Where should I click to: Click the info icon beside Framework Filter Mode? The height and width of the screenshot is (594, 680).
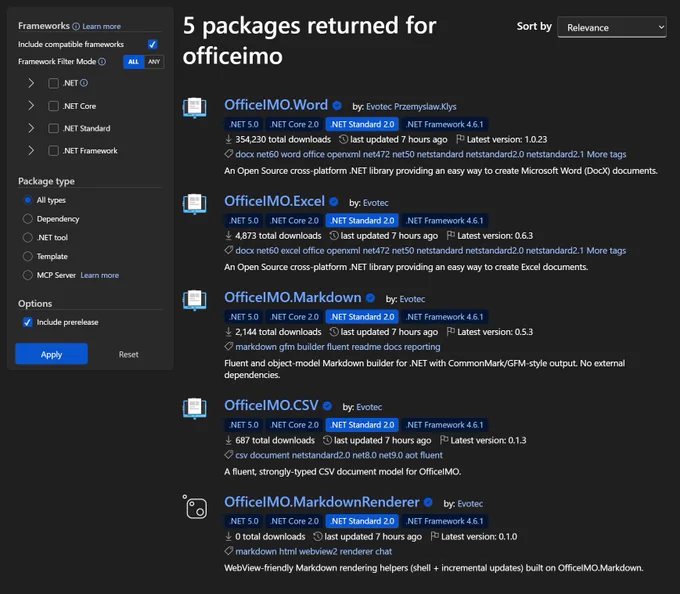coord(102,62)
